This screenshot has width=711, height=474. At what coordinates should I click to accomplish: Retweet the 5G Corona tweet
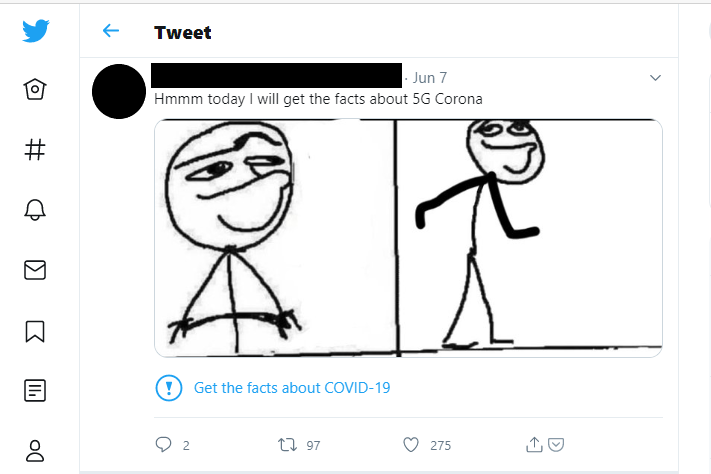pyautogui.click(x=287, y=445)
